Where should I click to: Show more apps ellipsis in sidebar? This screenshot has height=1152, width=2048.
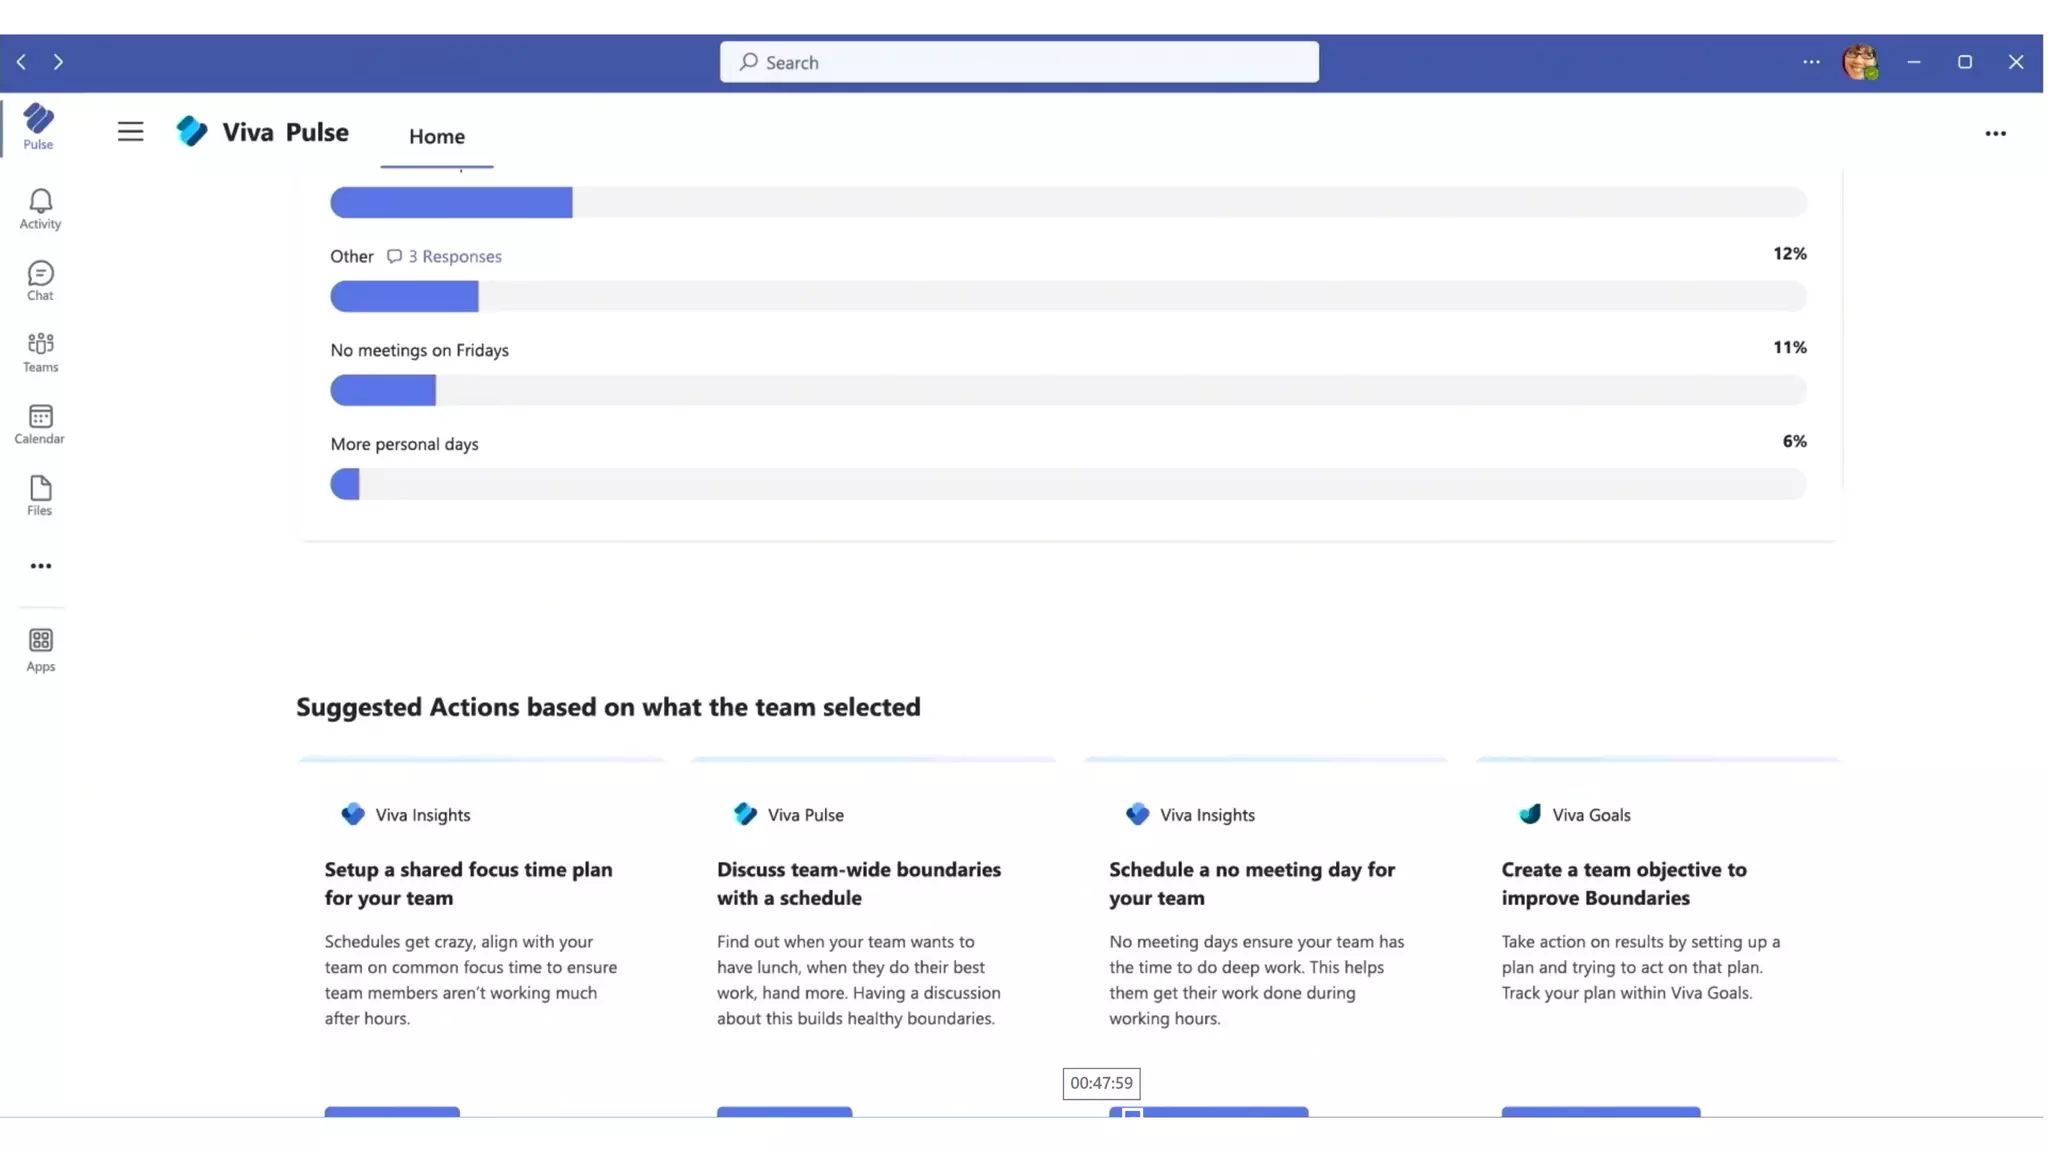[x=40, y=566]
